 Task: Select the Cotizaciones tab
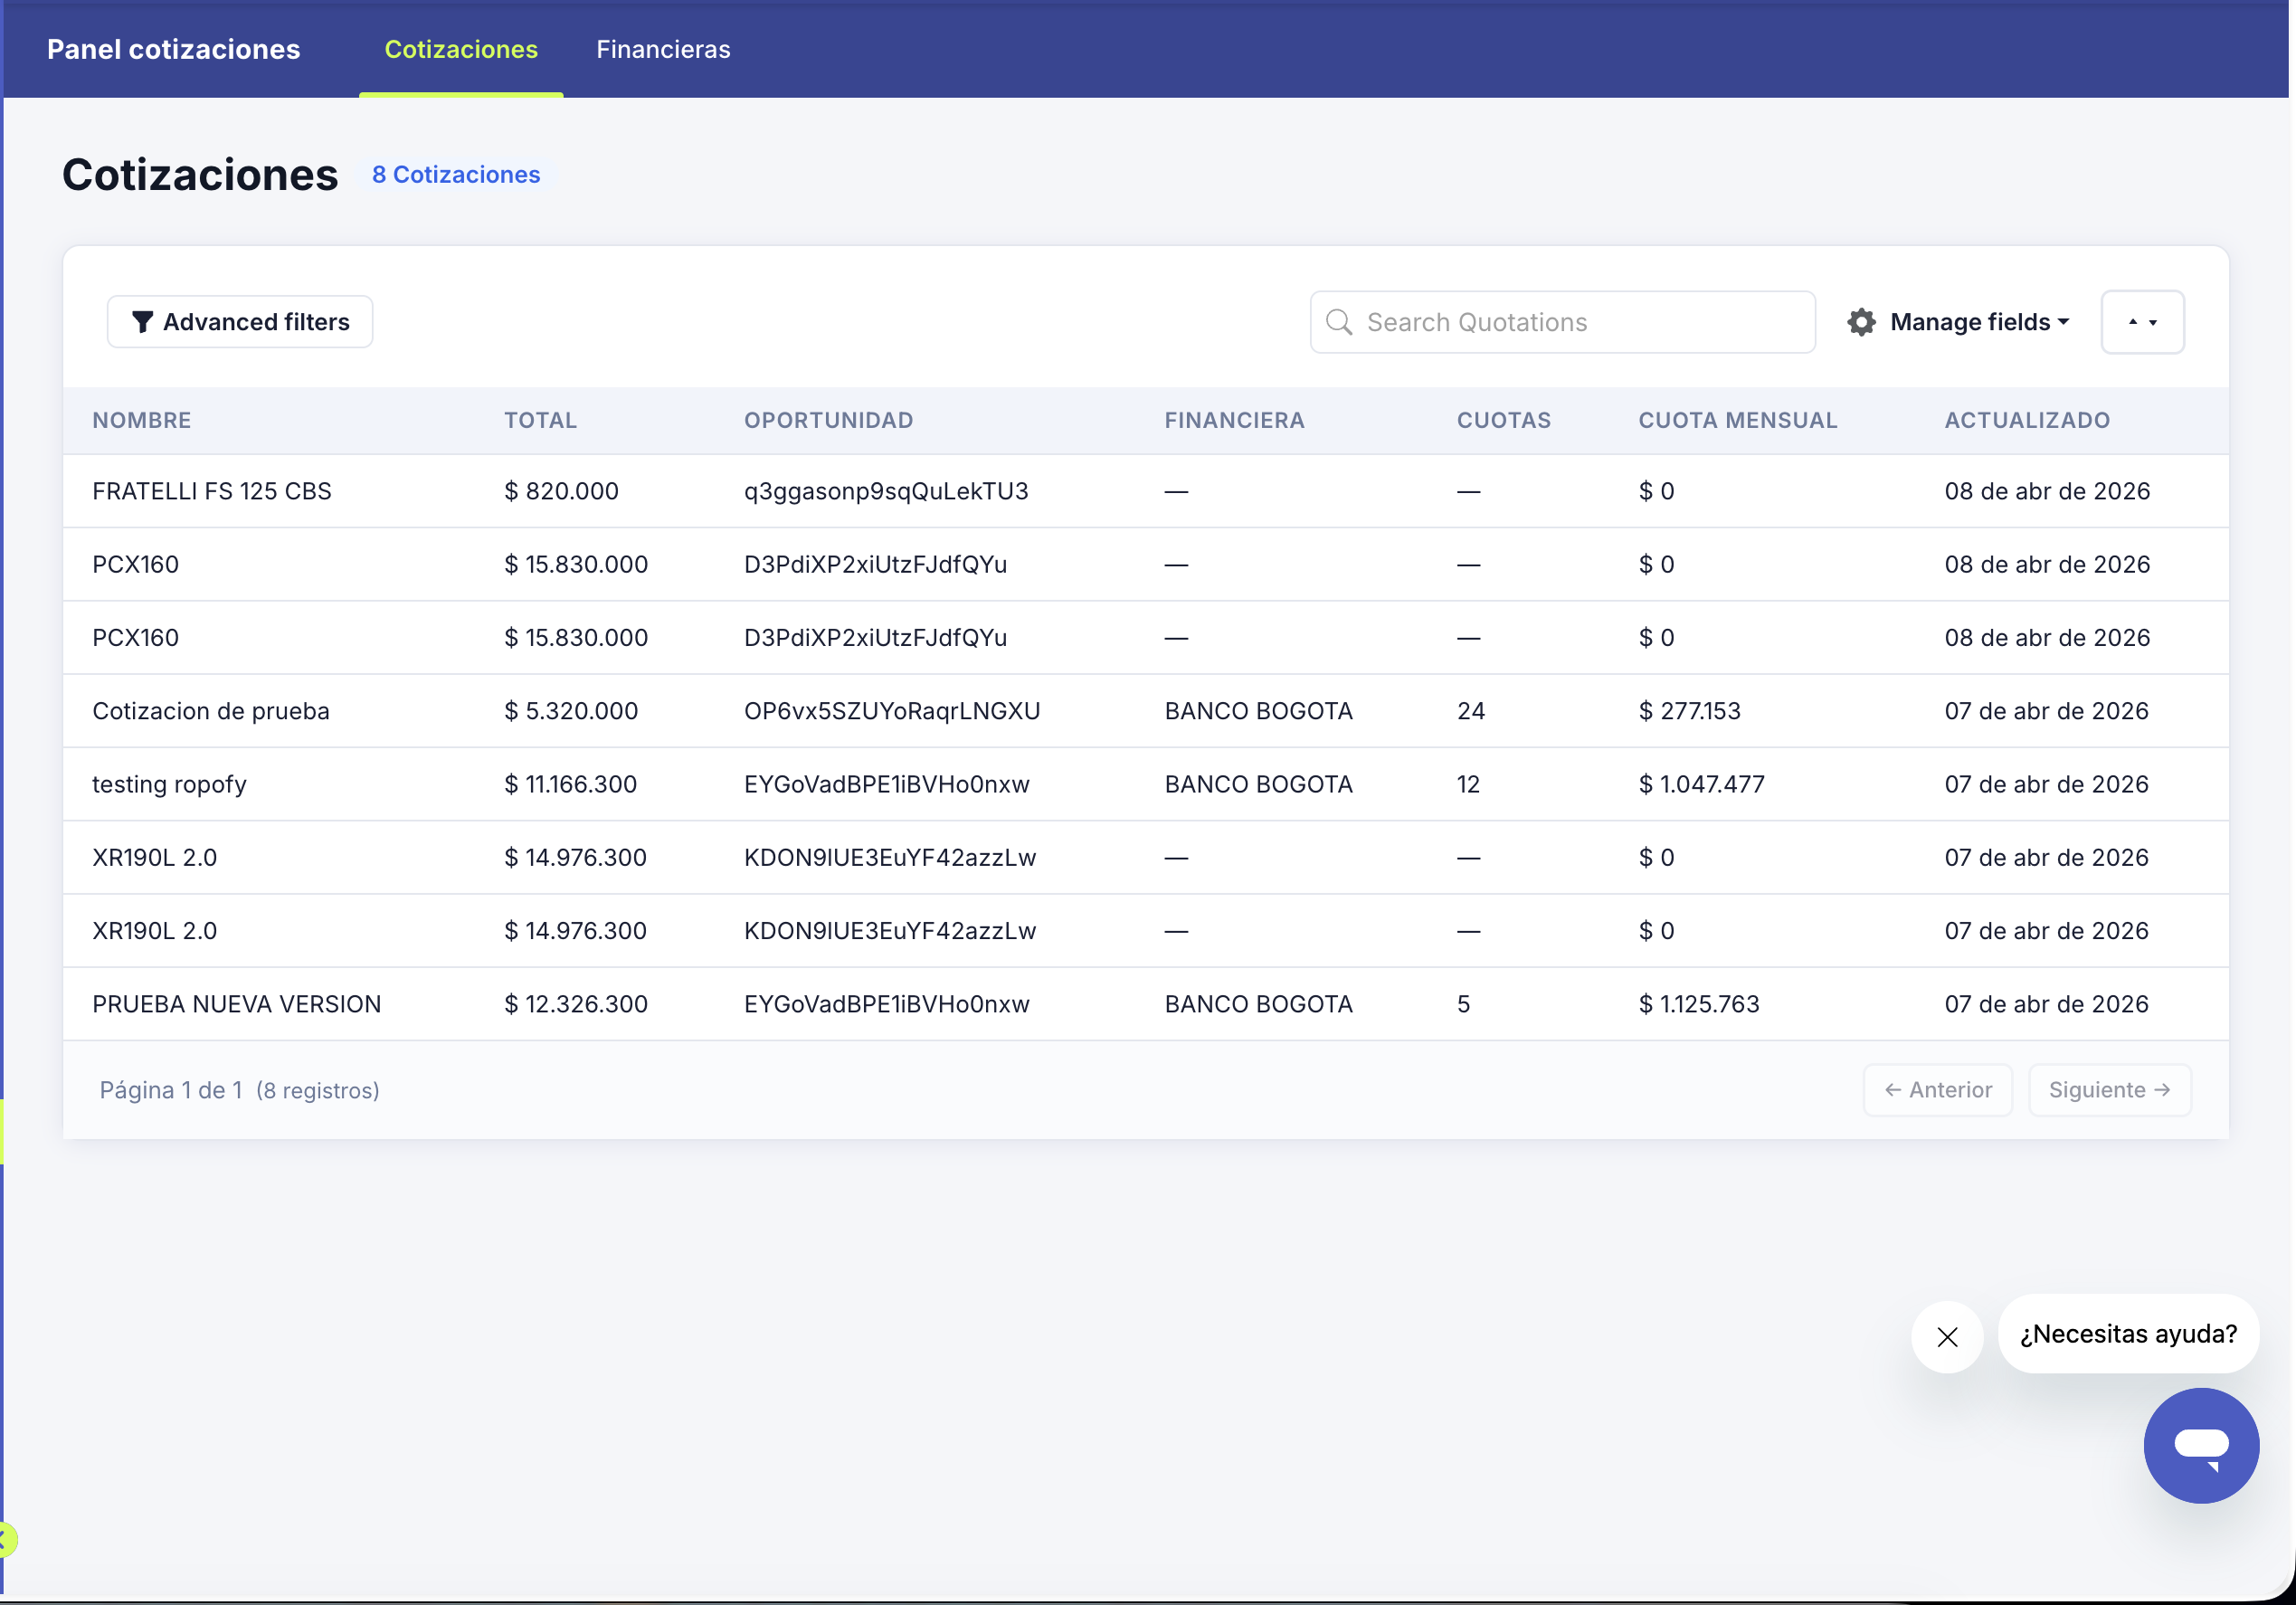point(461,49)
